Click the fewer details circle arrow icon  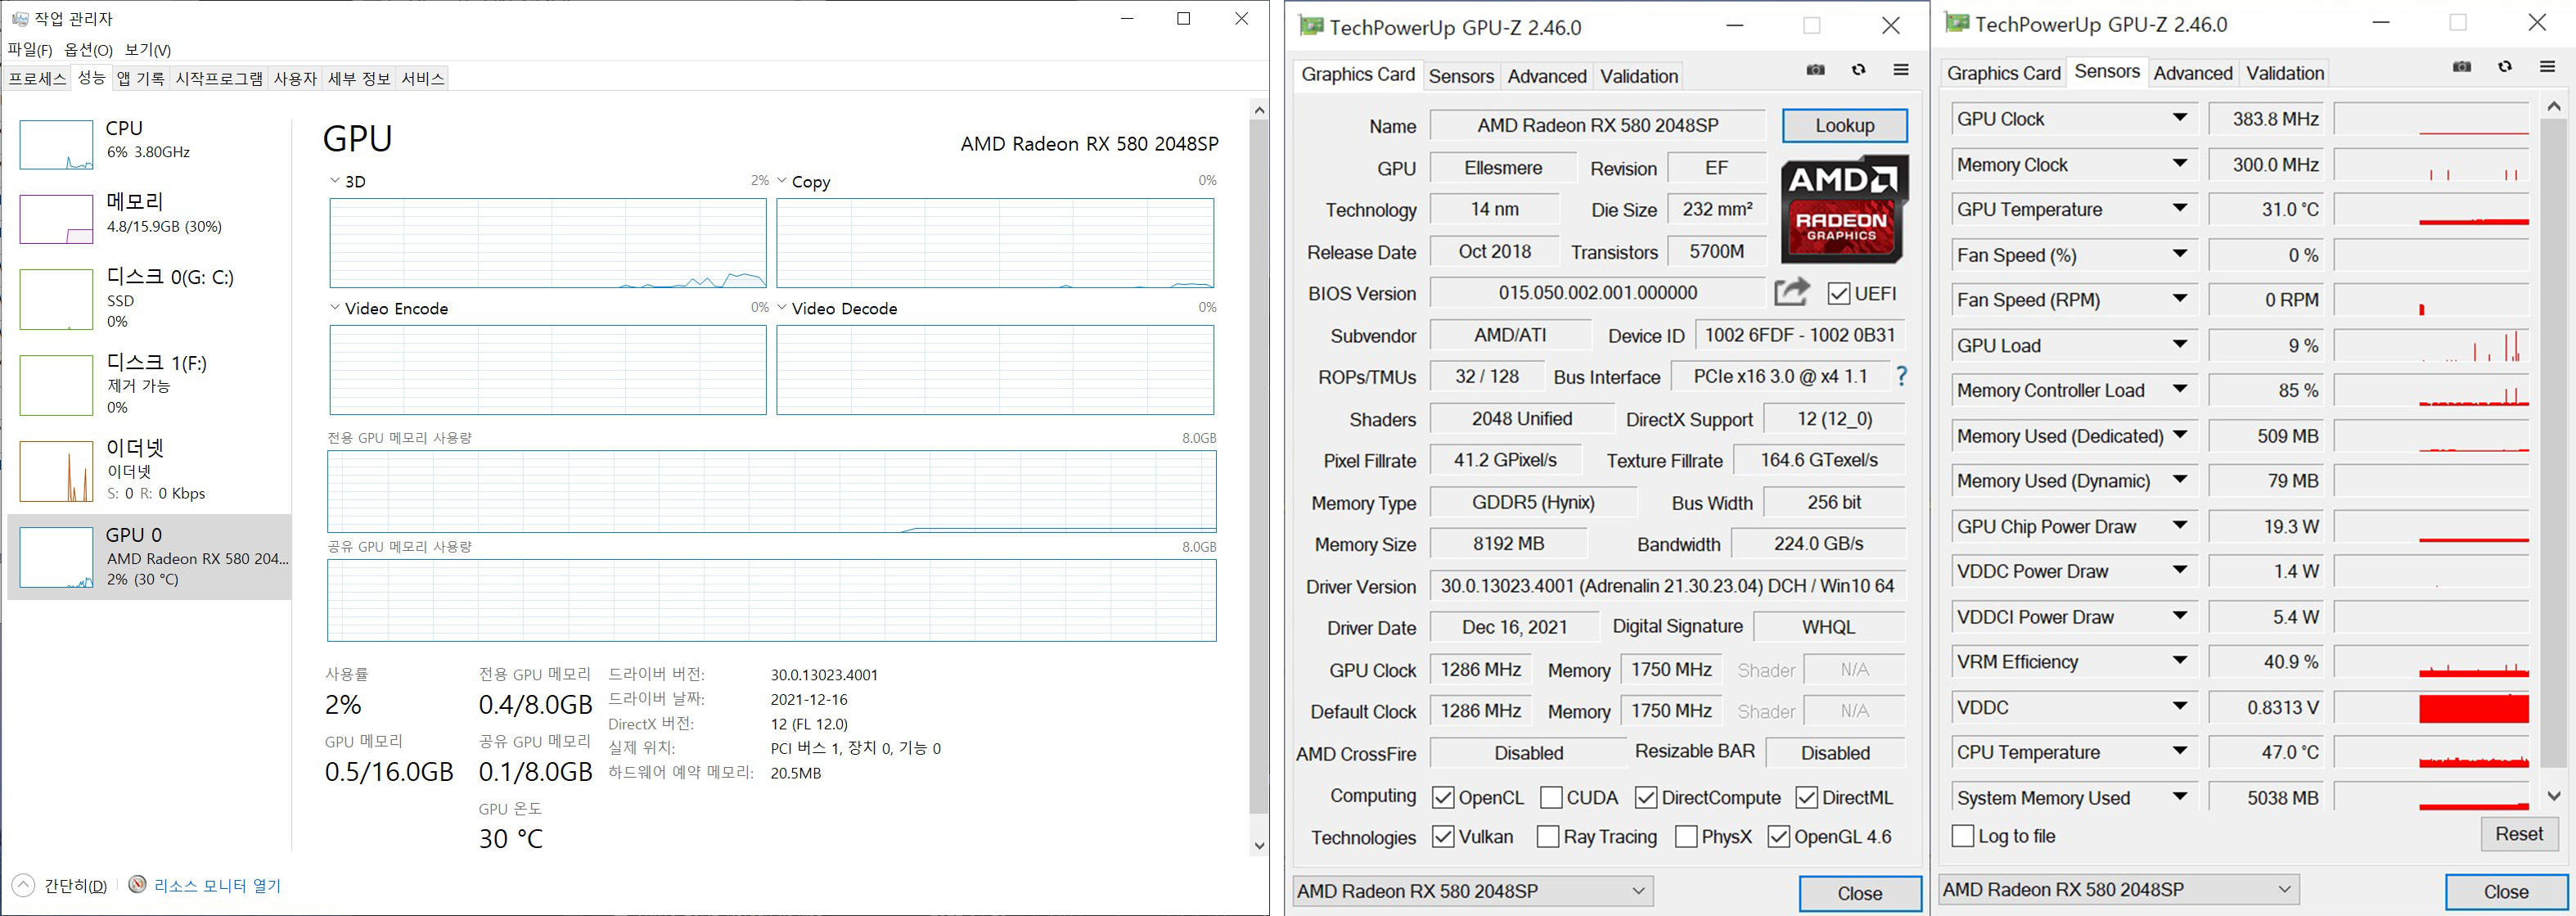23,885
